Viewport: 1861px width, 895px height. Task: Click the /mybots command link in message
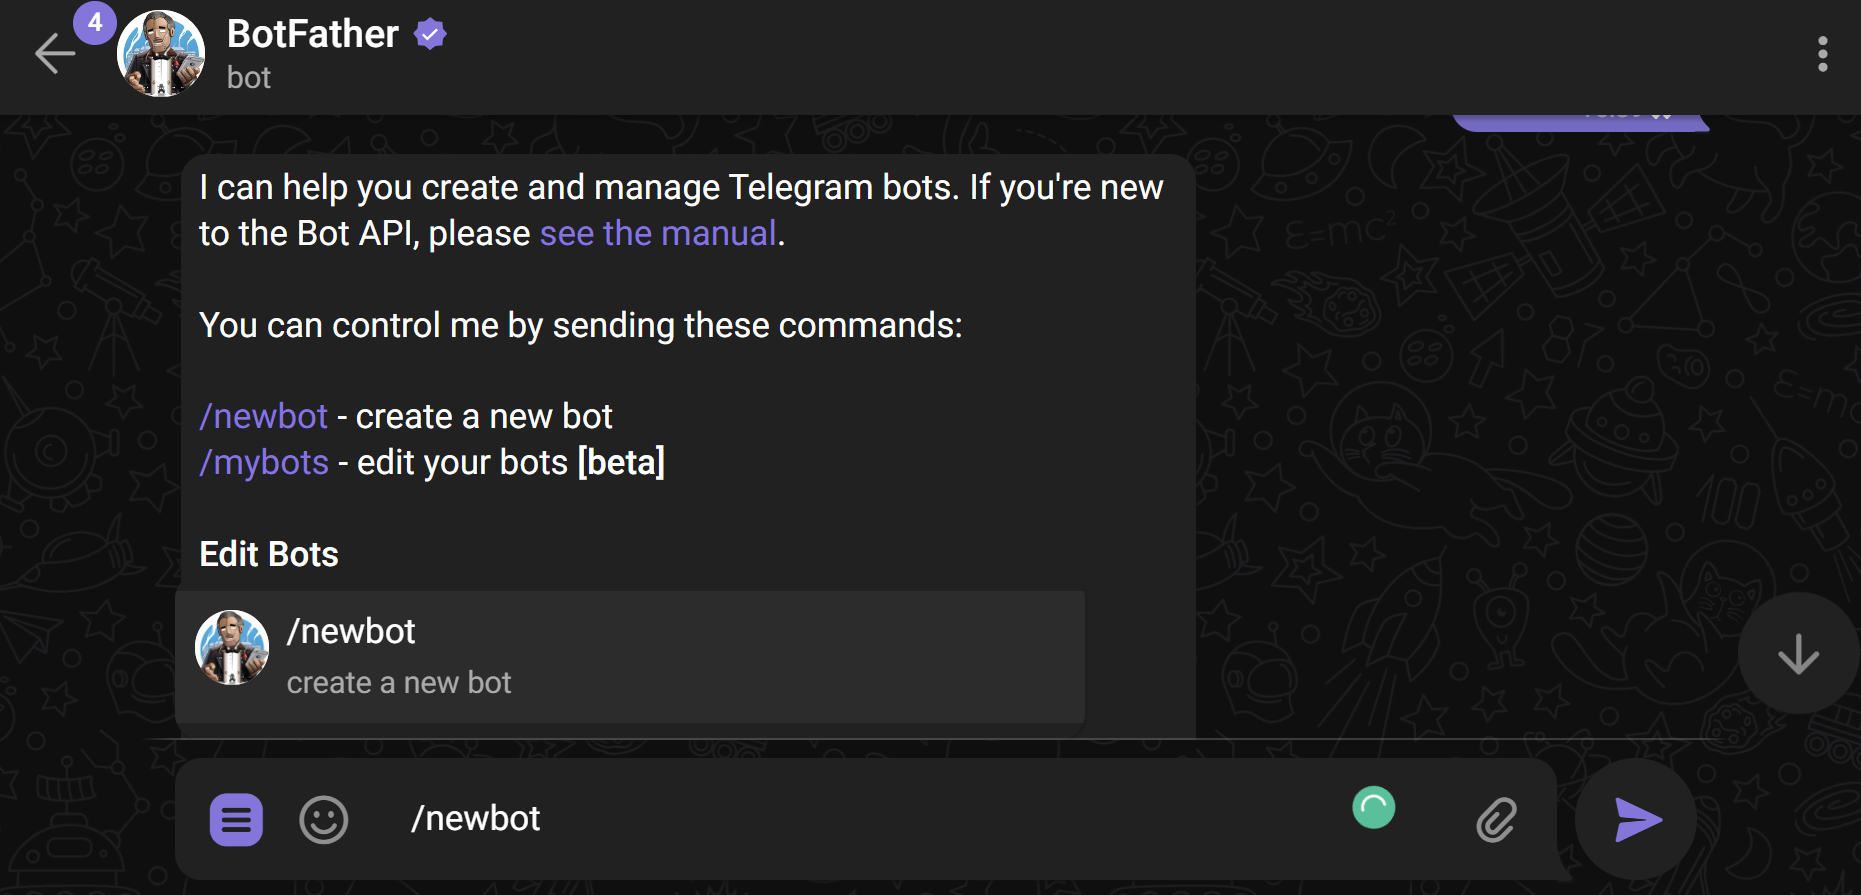click(x=264, y=462)
